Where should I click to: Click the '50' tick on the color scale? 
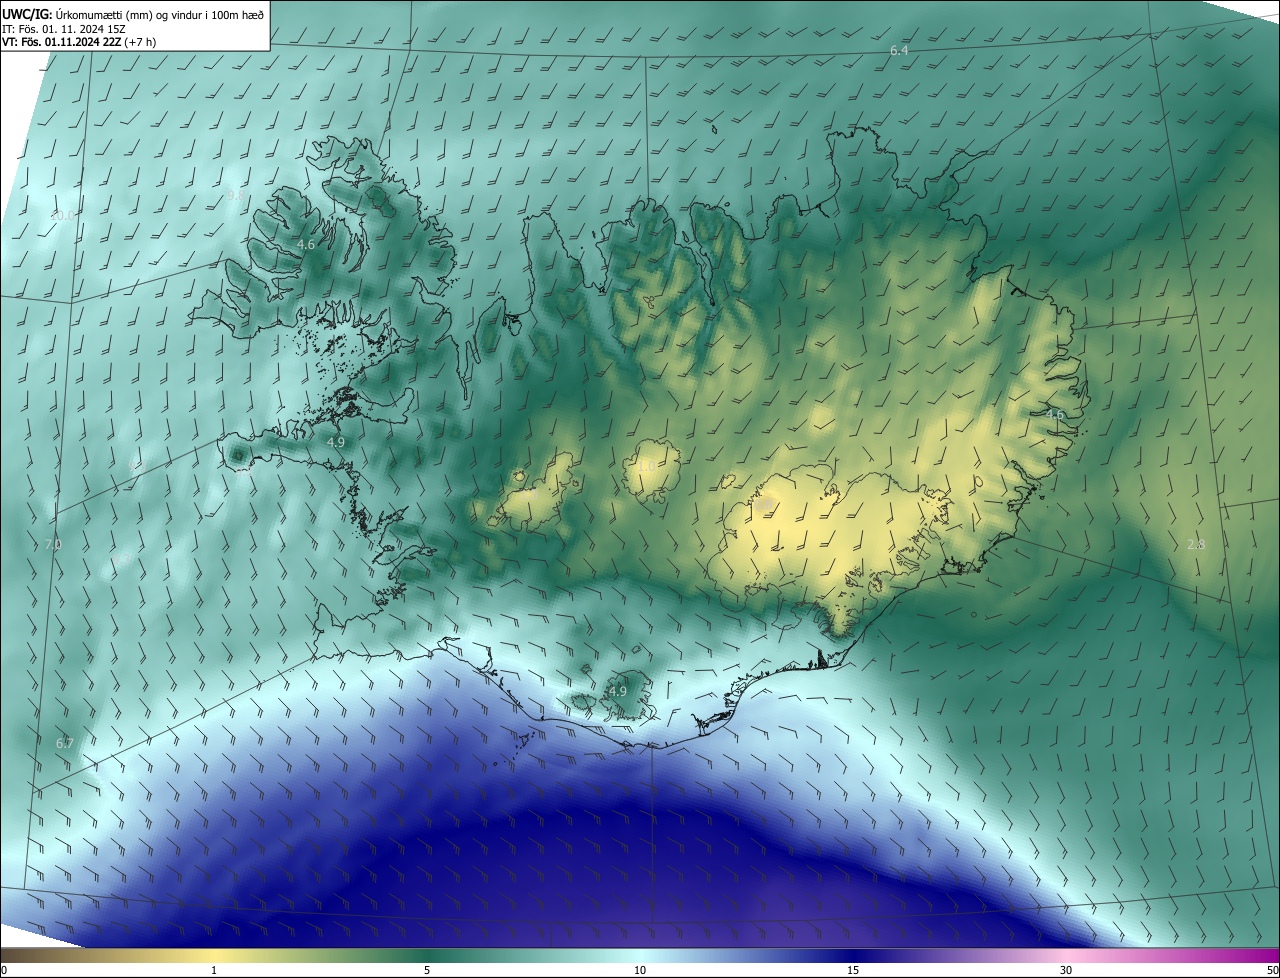point(1272,971)
